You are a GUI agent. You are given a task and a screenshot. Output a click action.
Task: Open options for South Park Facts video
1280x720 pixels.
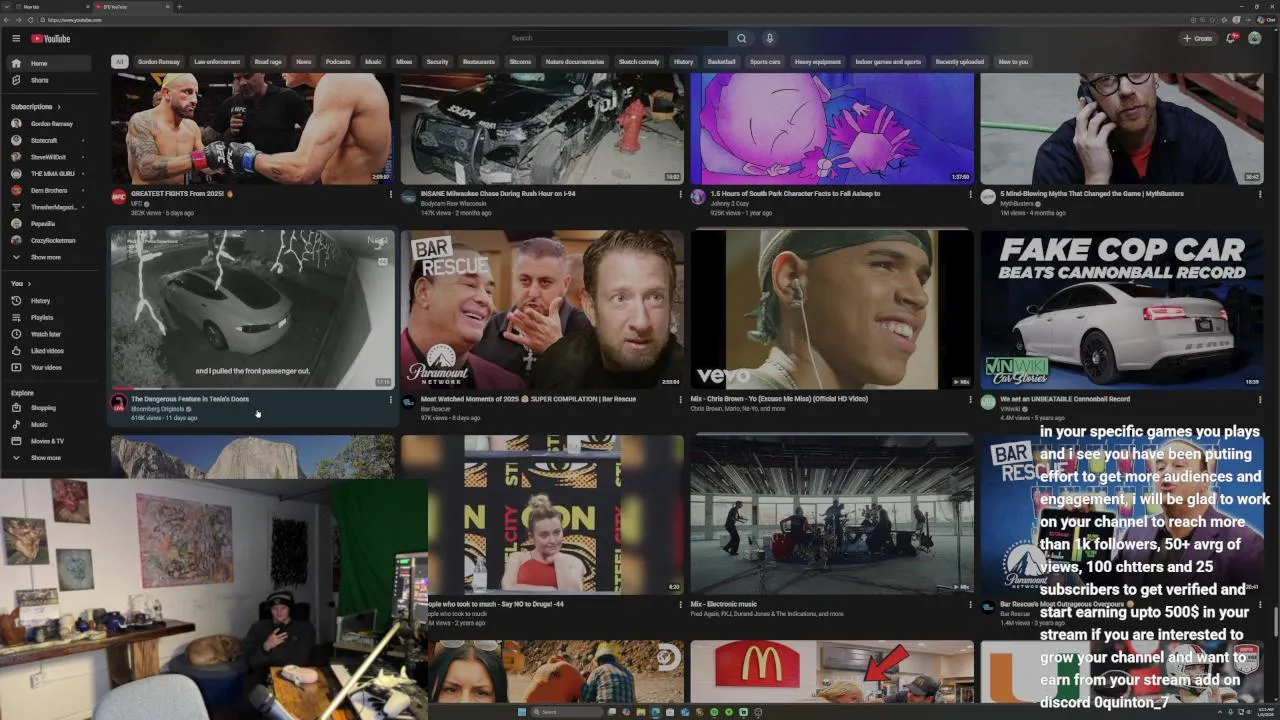tap(970, 194)
